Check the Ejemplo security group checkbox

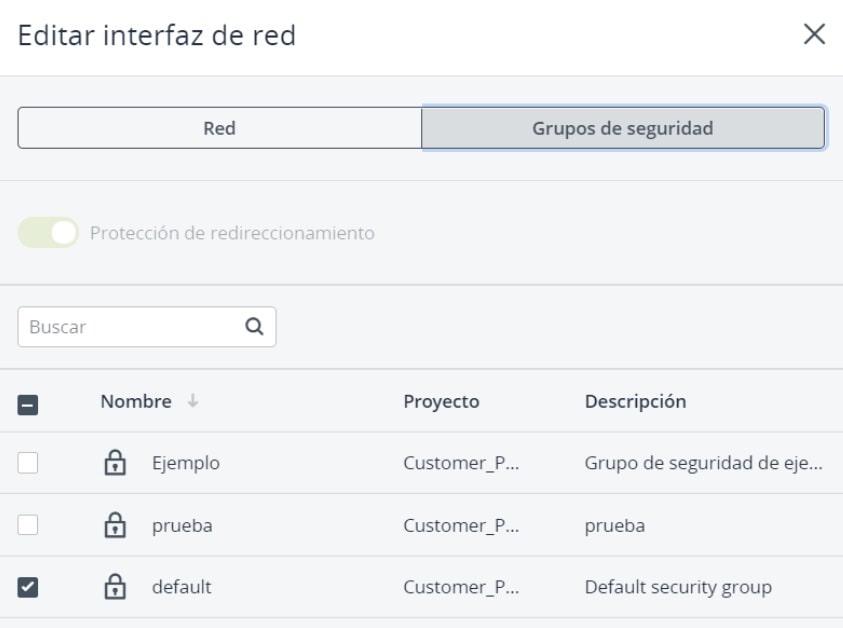tap(27, 462)
